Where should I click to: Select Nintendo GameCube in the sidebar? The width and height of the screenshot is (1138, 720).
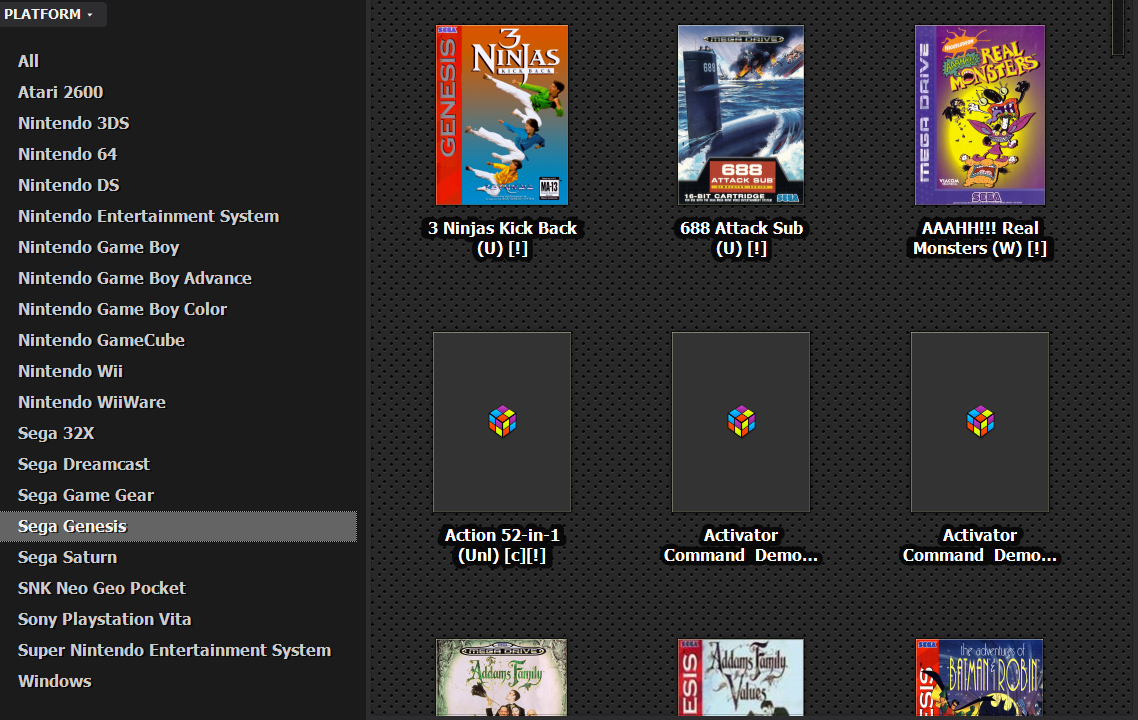101,340
